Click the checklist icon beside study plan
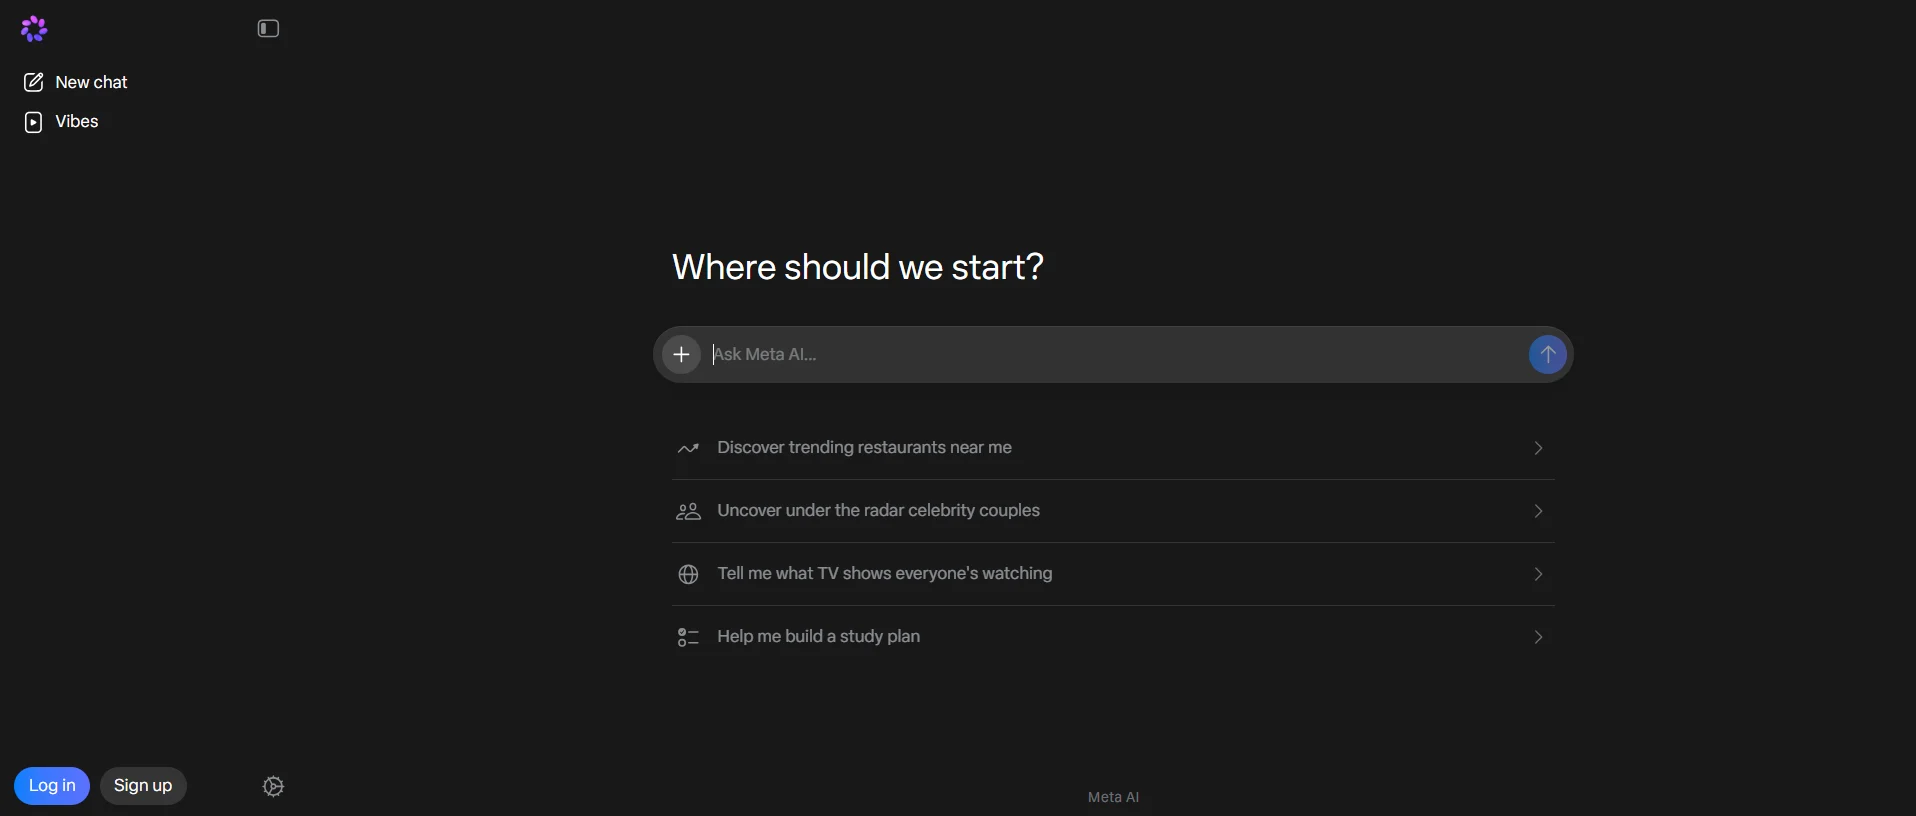Screen dimensions: 1916x816 688,637
